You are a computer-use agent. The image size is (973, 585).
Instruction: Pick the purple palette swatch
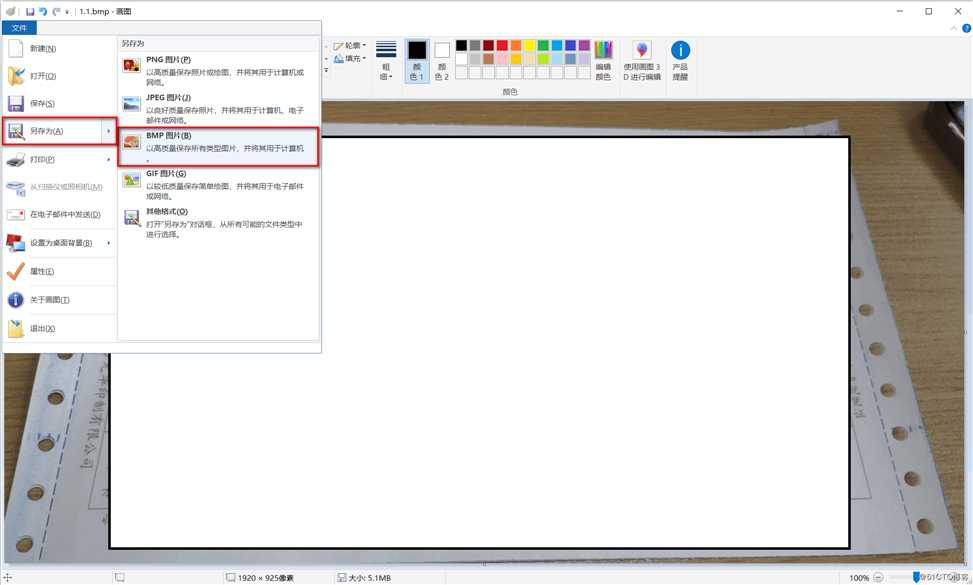click(x=584, y=45)
